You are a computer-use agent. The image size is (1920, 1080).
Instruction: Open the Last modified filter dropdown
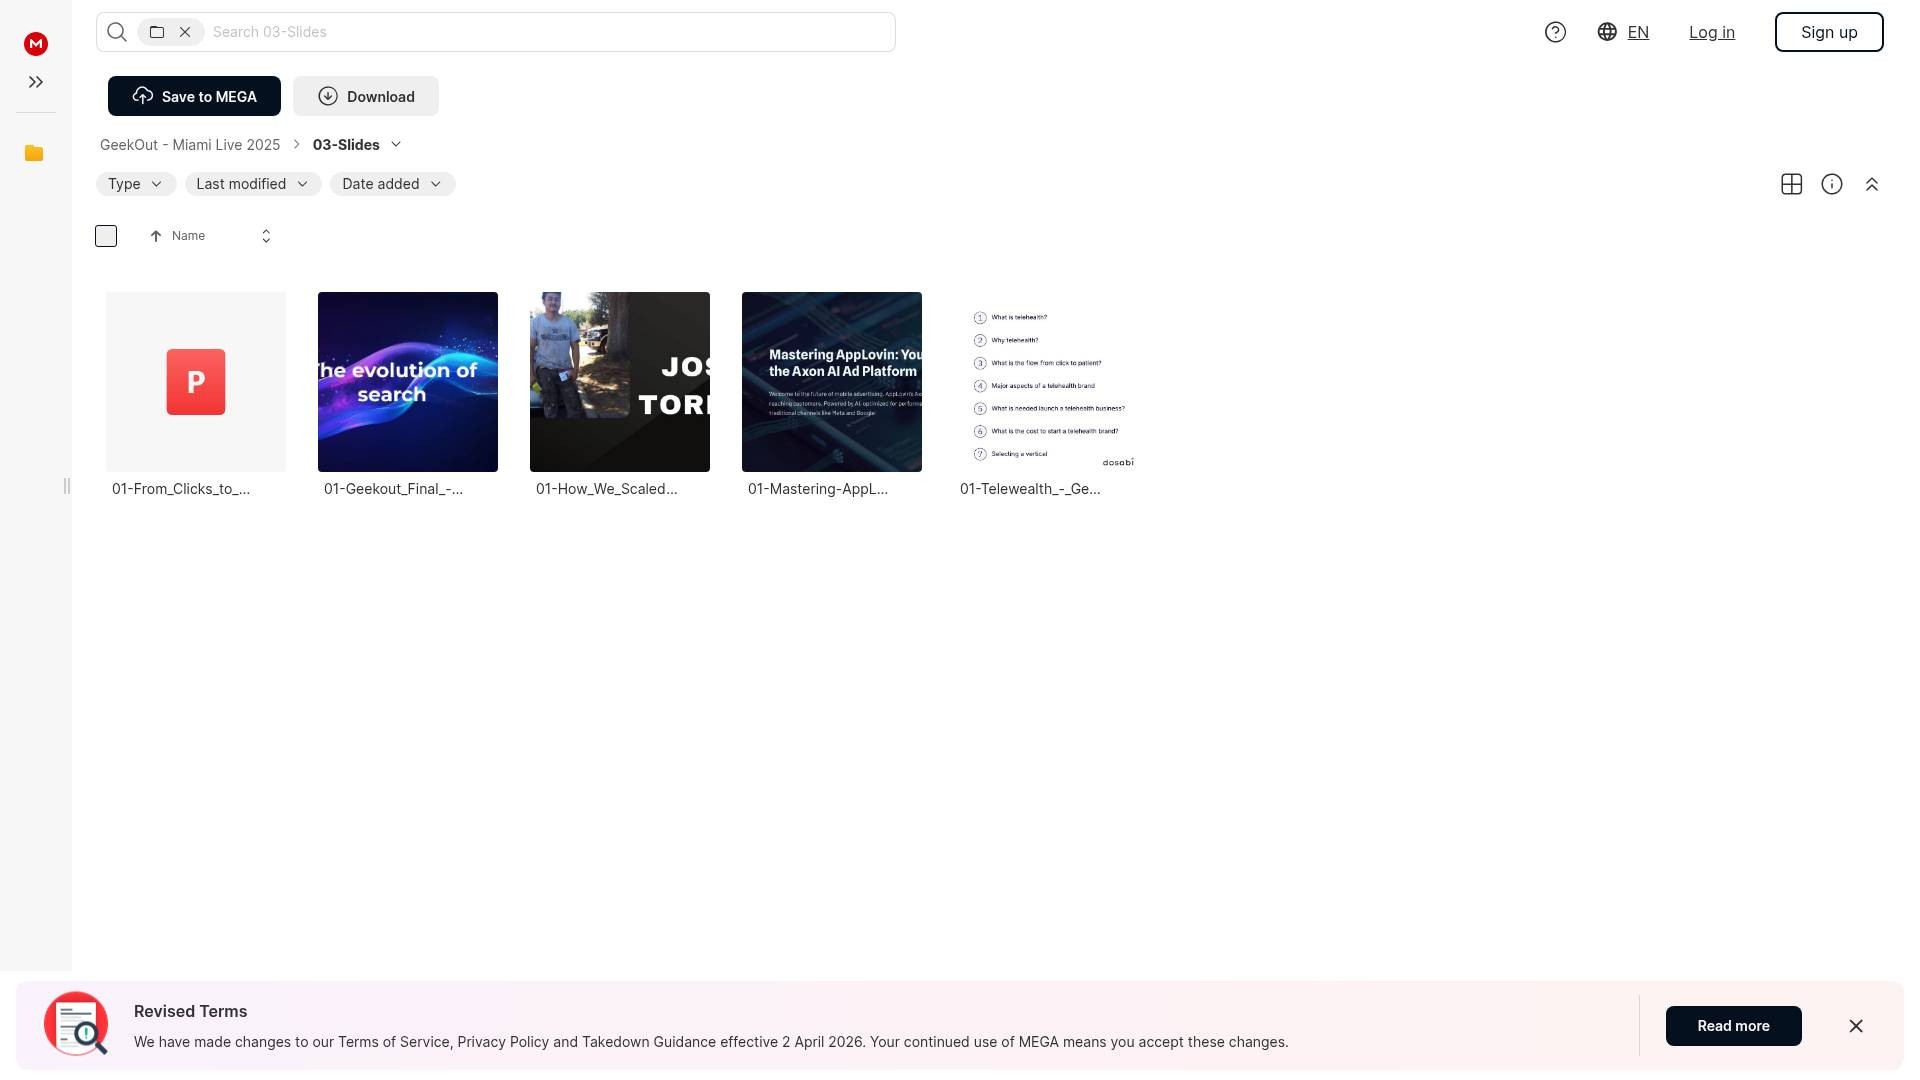point(253,184)
